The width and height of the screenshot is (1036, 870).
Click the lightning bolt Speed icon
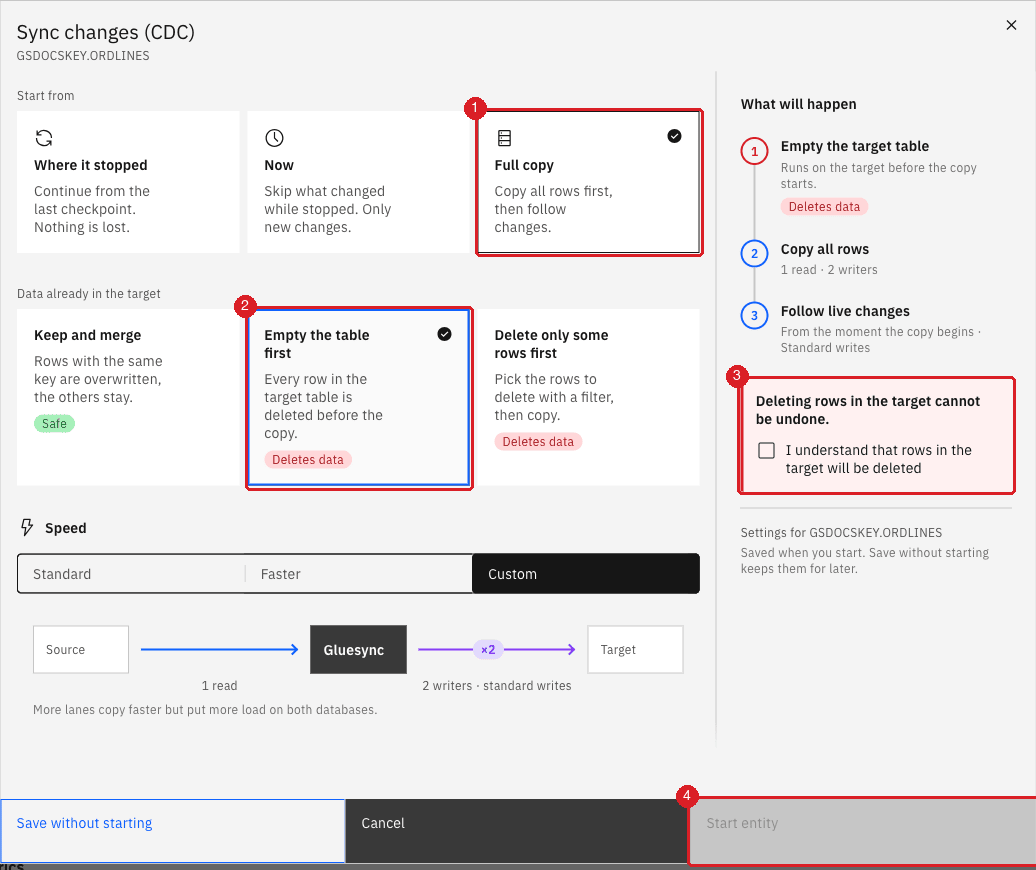(x=27, y=527)
